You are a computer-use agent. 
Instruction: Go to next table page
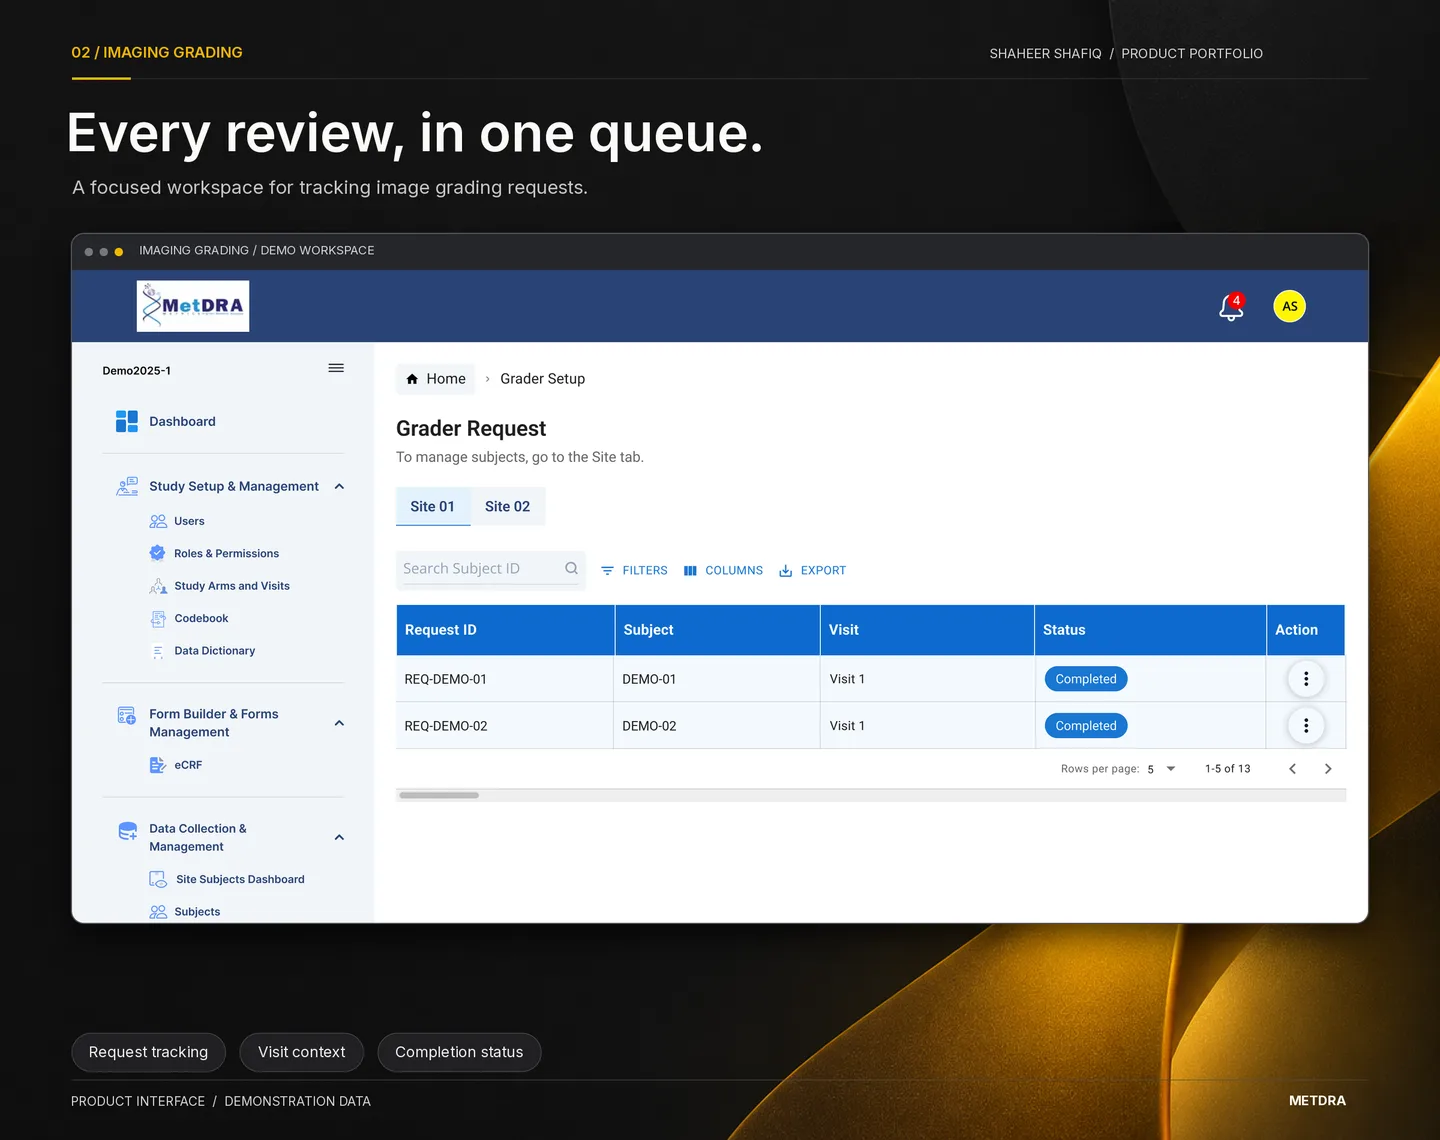[1328, 769]
